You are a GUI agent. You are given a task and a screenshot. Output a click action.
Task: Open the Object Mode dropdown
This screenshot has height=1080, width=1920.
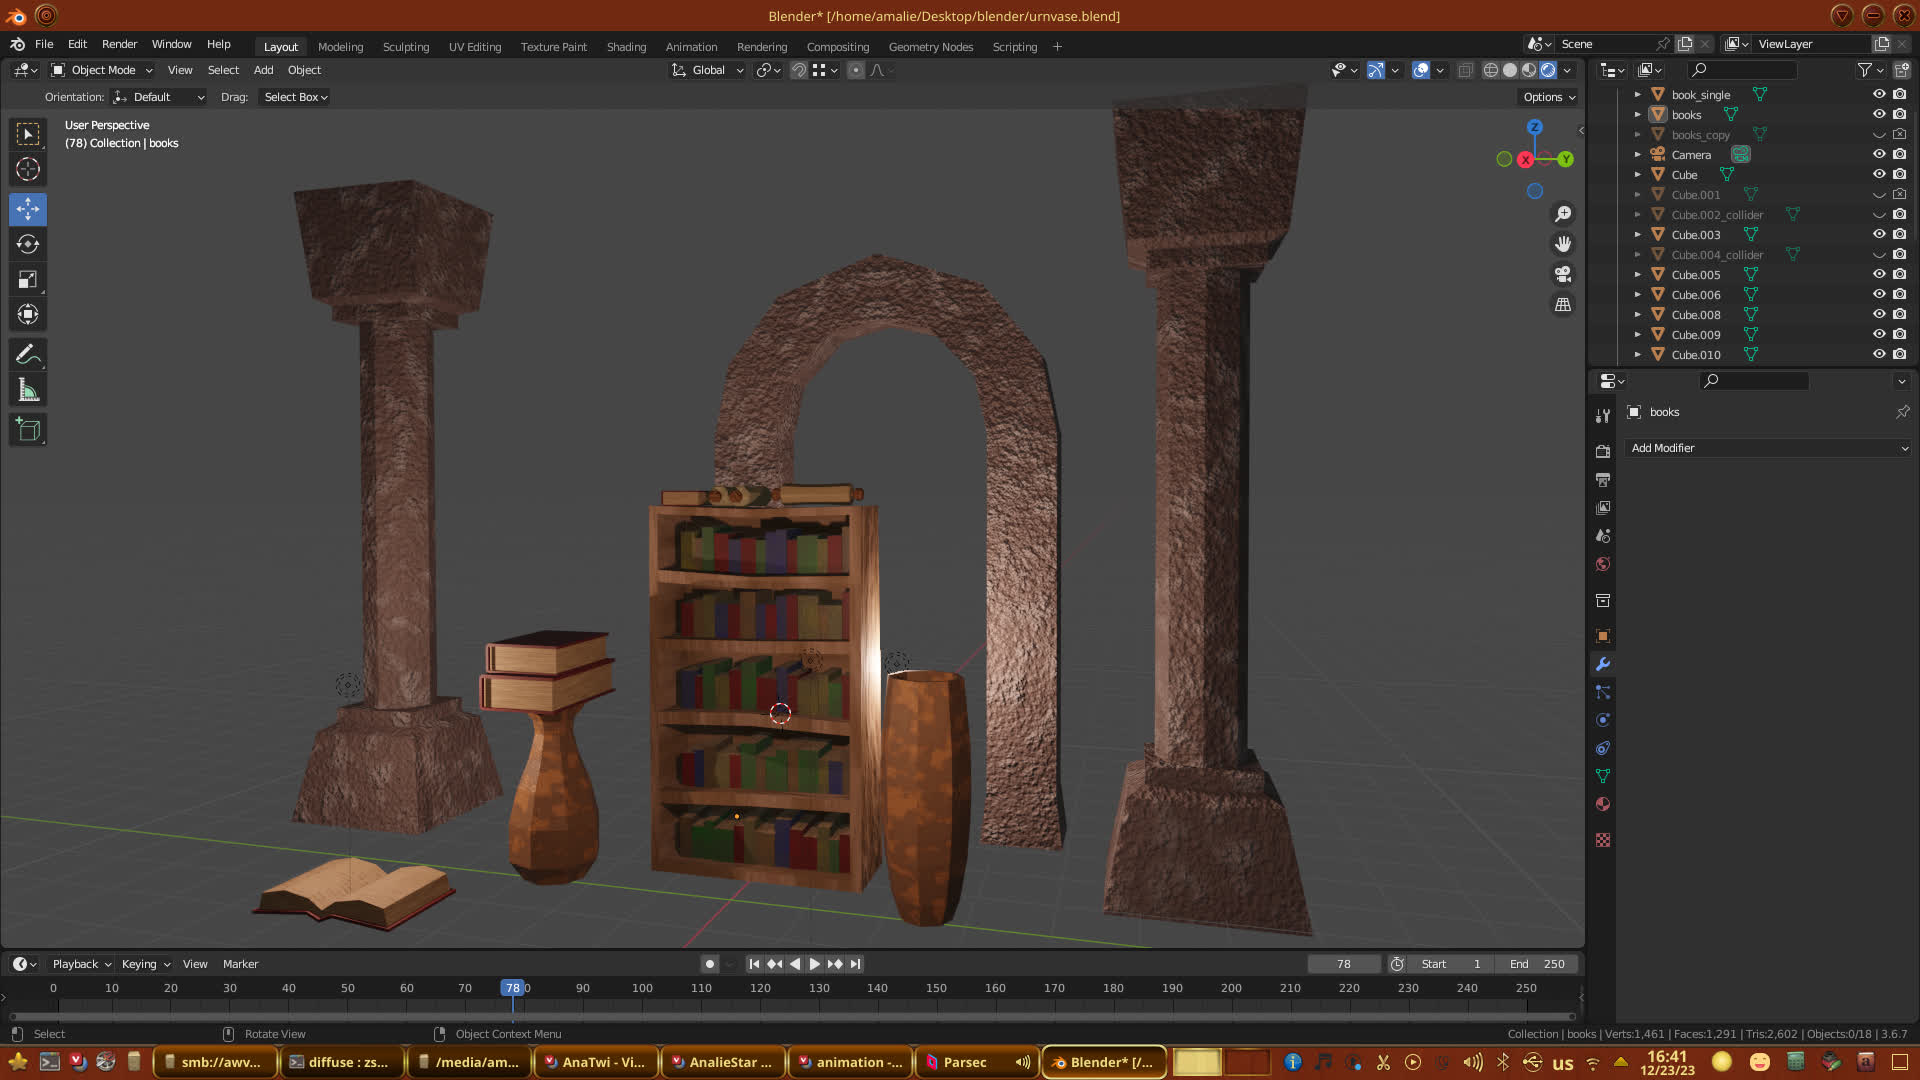[x=102, y=70]
